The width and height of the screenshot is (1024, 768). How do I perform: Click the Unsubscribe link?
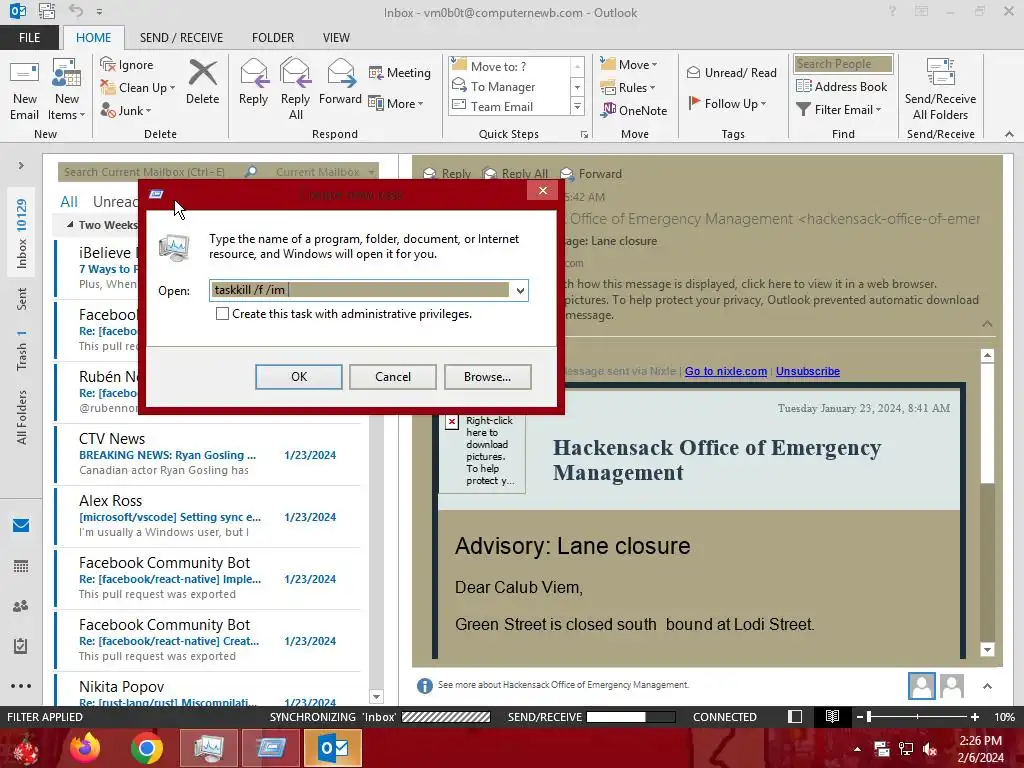tap(807, 371)
